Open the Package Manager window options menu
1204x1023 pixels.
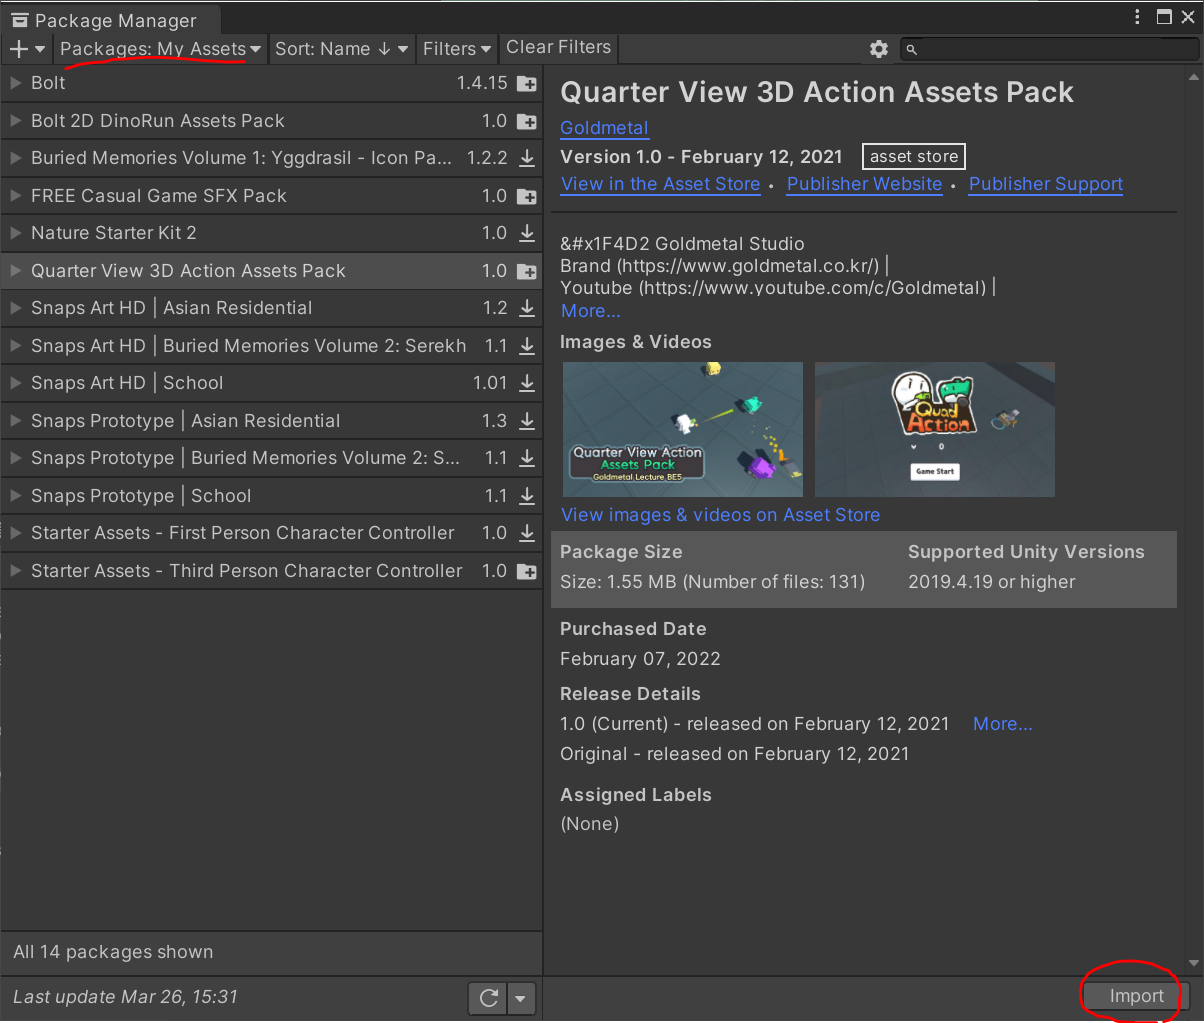[1137, 17]
